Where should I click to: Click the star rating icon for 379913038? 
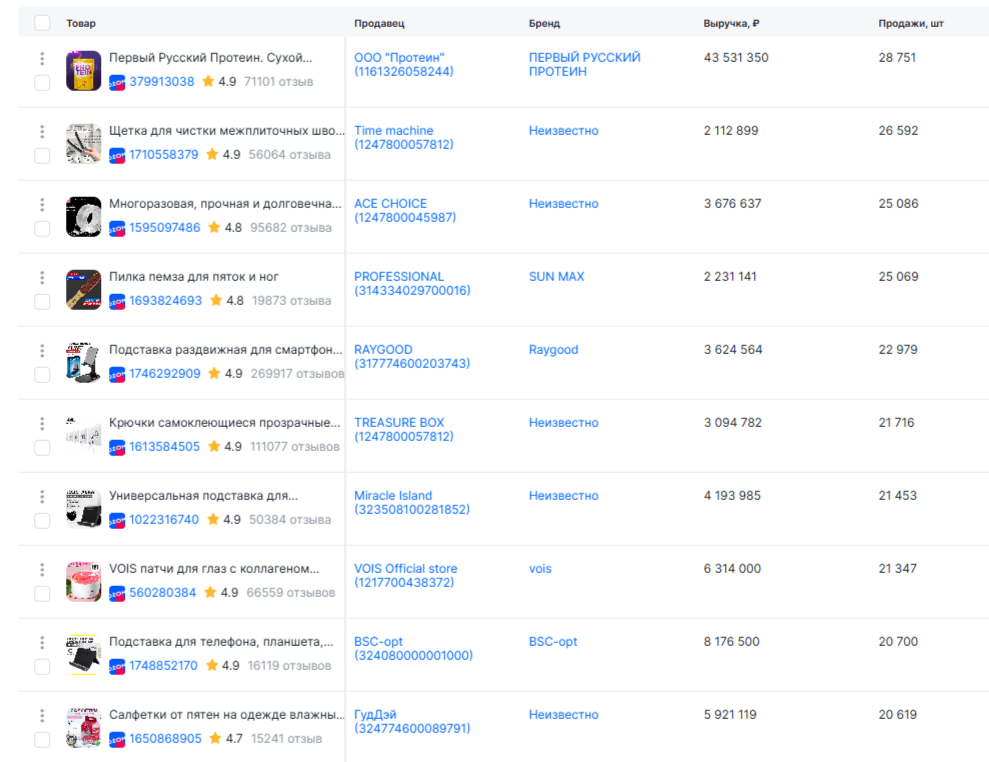click(208, 81)
